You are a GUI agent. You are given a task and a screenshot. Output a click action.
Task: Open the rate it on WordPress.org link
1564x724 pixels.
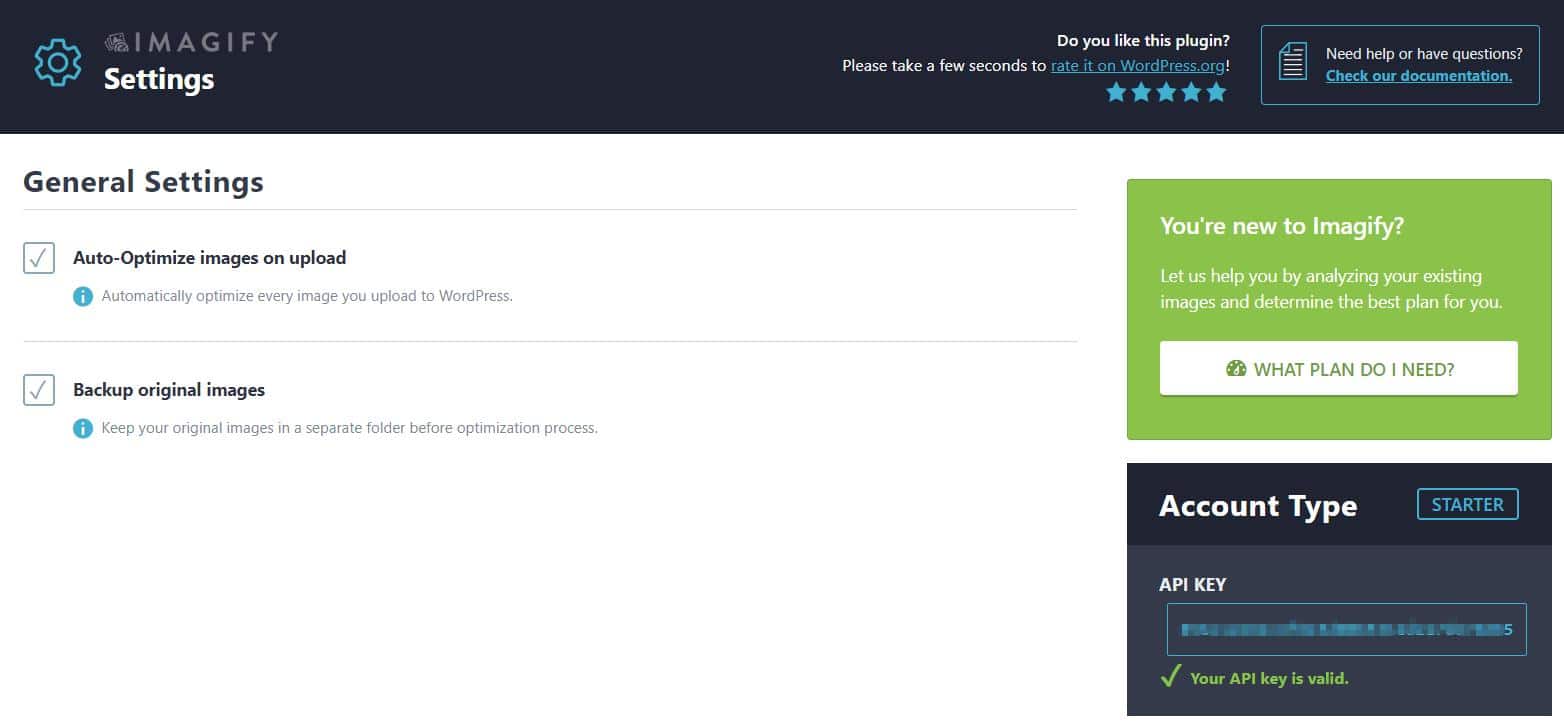coord(1138,65)
